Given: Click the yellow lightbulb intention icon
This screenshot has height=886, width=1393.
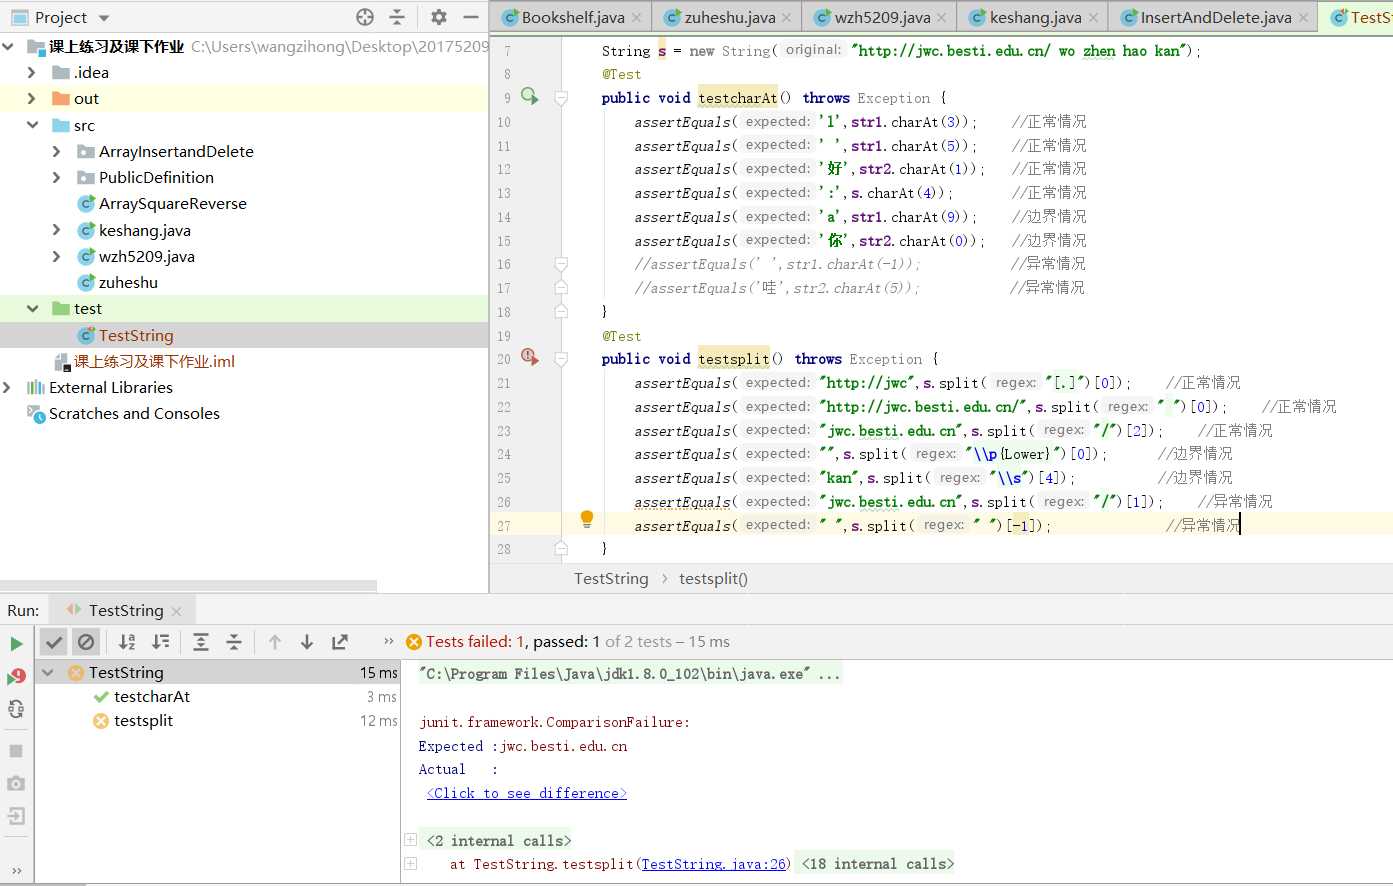Looking at the screenshot, I should [x=587, y=519].
